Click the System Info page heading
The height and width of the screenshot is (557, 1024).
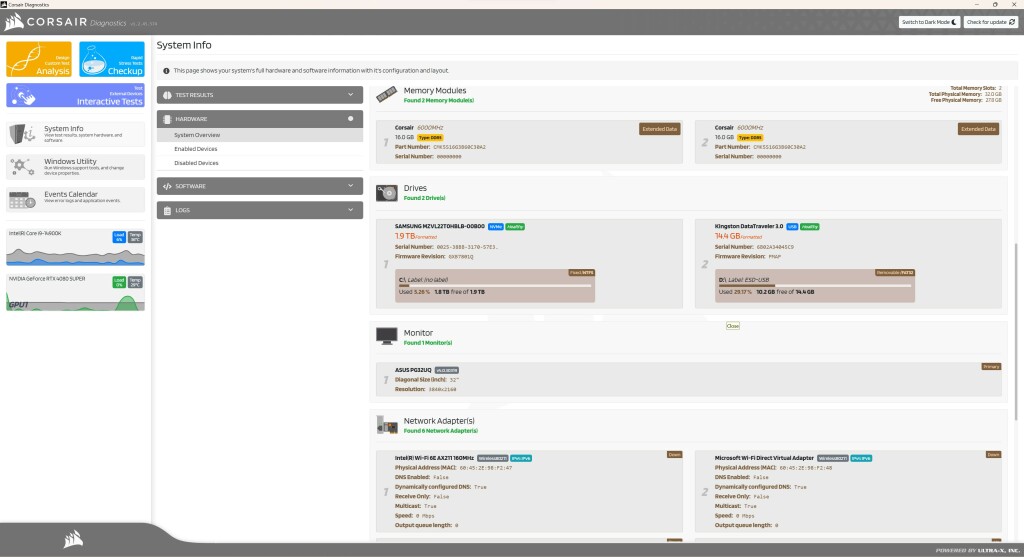click(x=184, y=45)
